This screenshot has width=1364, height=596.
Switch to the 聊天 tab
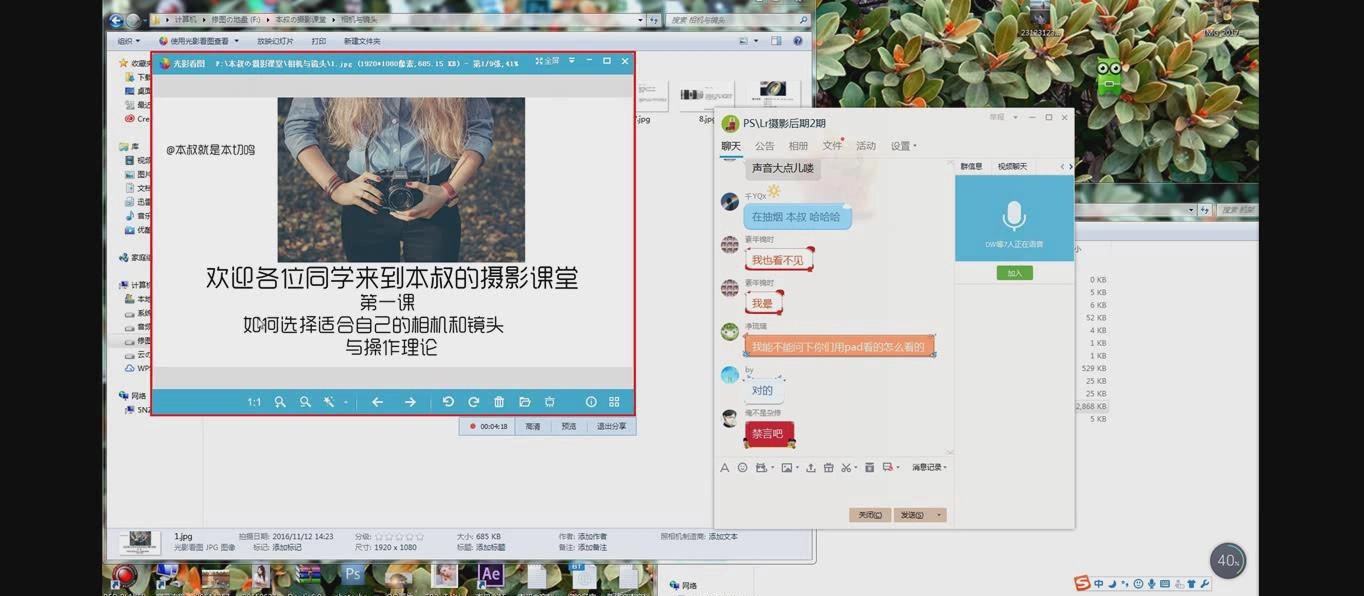(x=731, y=146)
